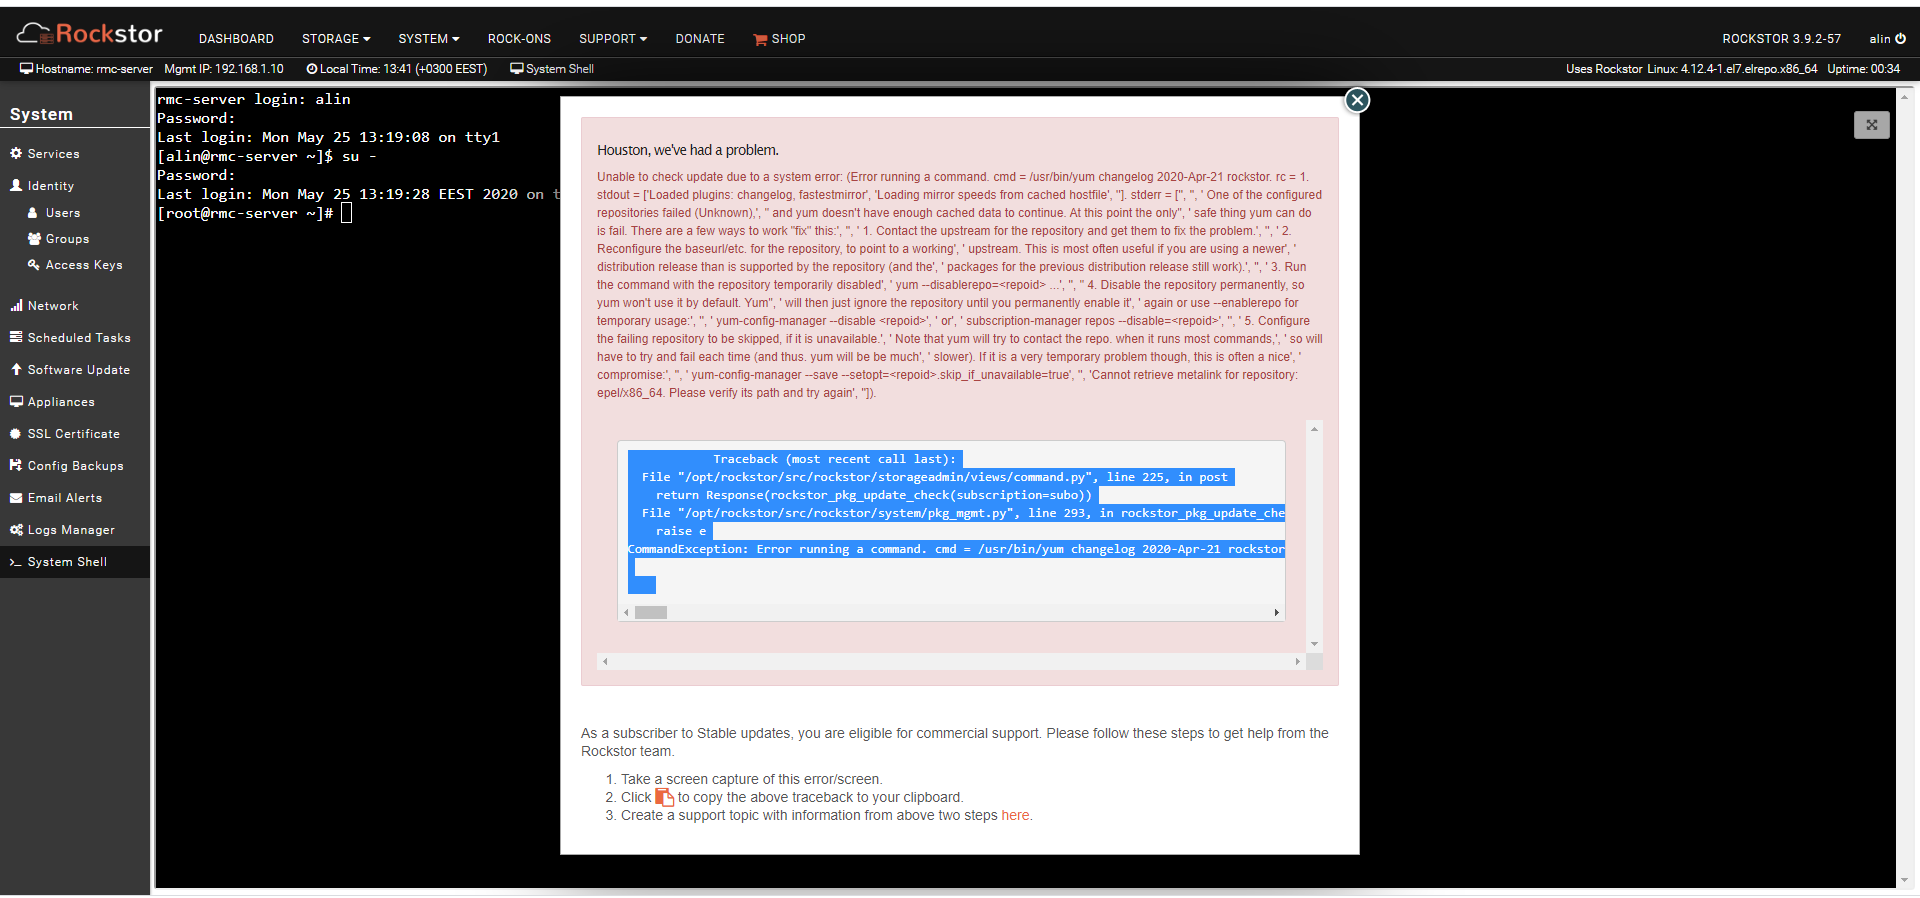Expand the Support dropdown menu
This screenshot has height=898, width=1920.
coord(613,39)
